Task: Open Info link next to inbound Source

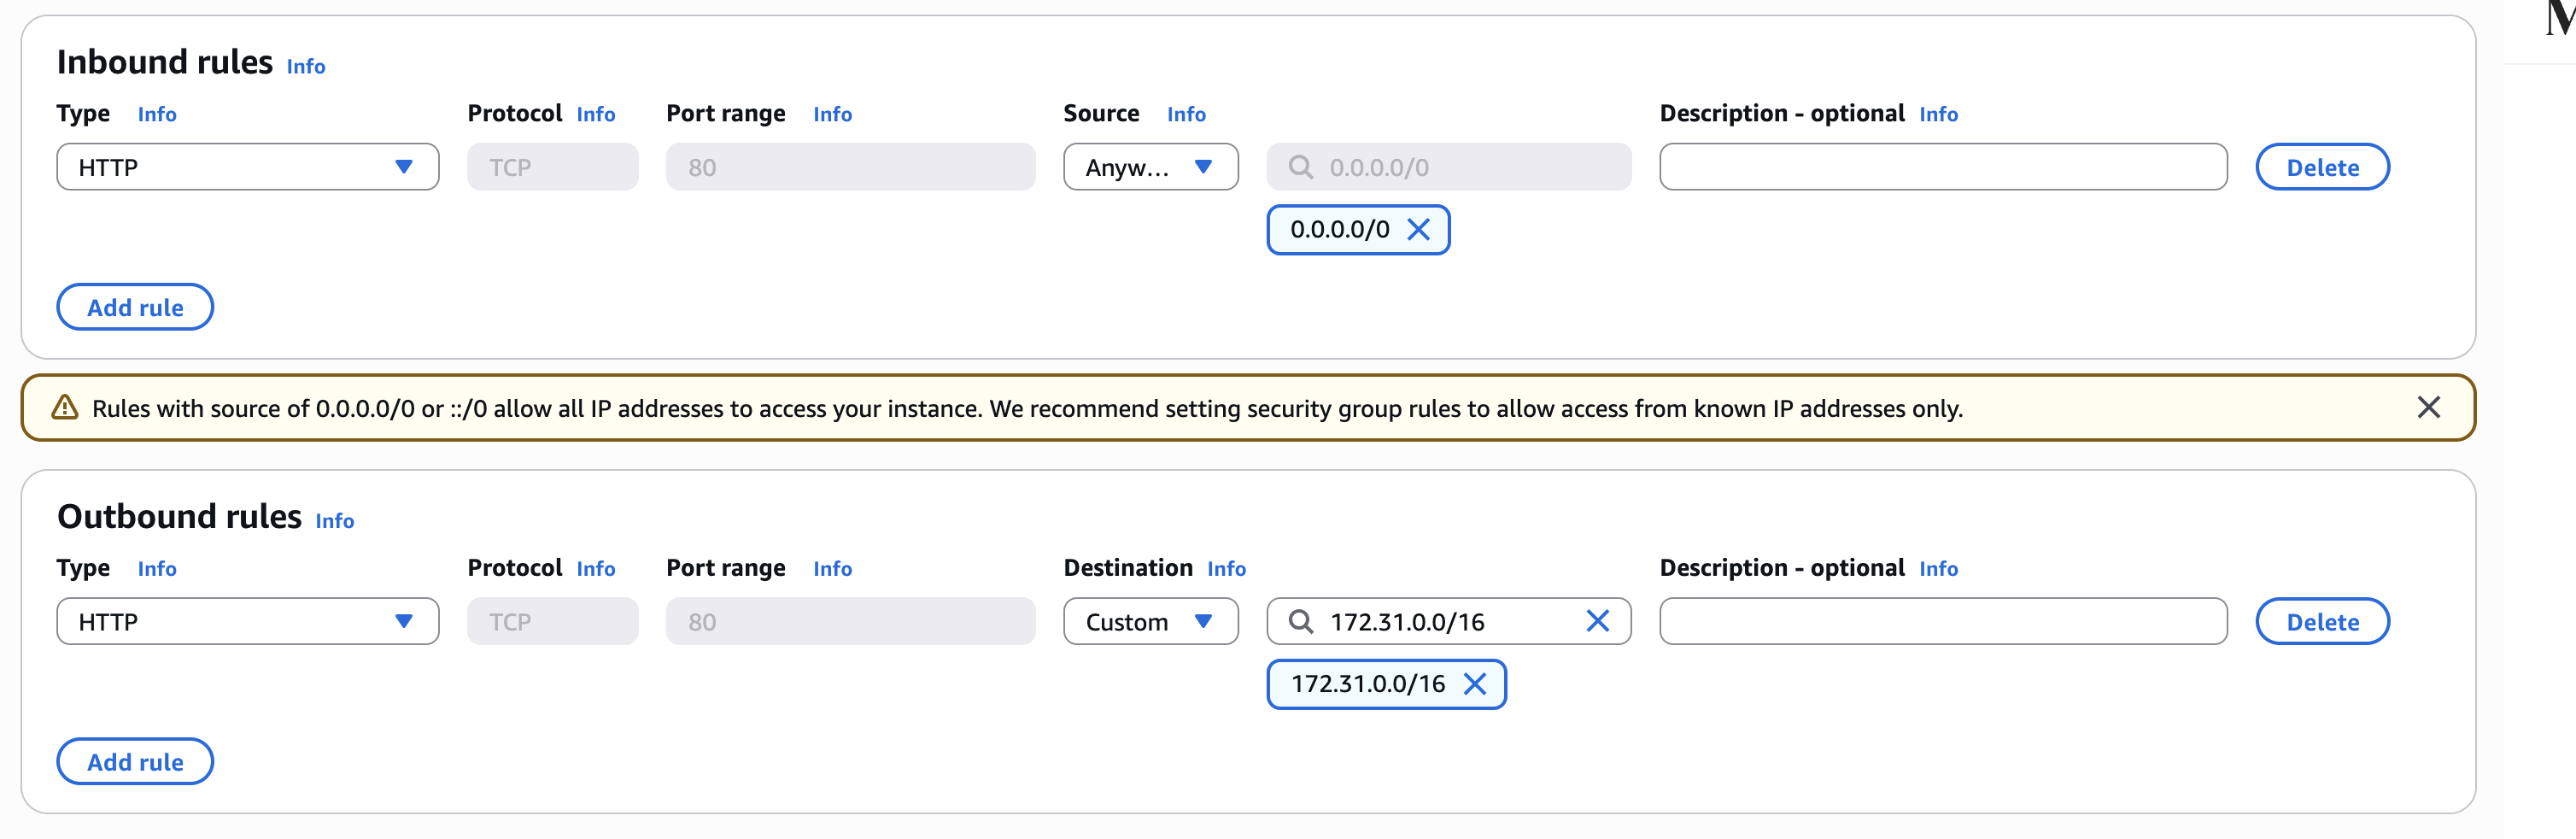Action: pyautogui.click(x=1186, y=115)
